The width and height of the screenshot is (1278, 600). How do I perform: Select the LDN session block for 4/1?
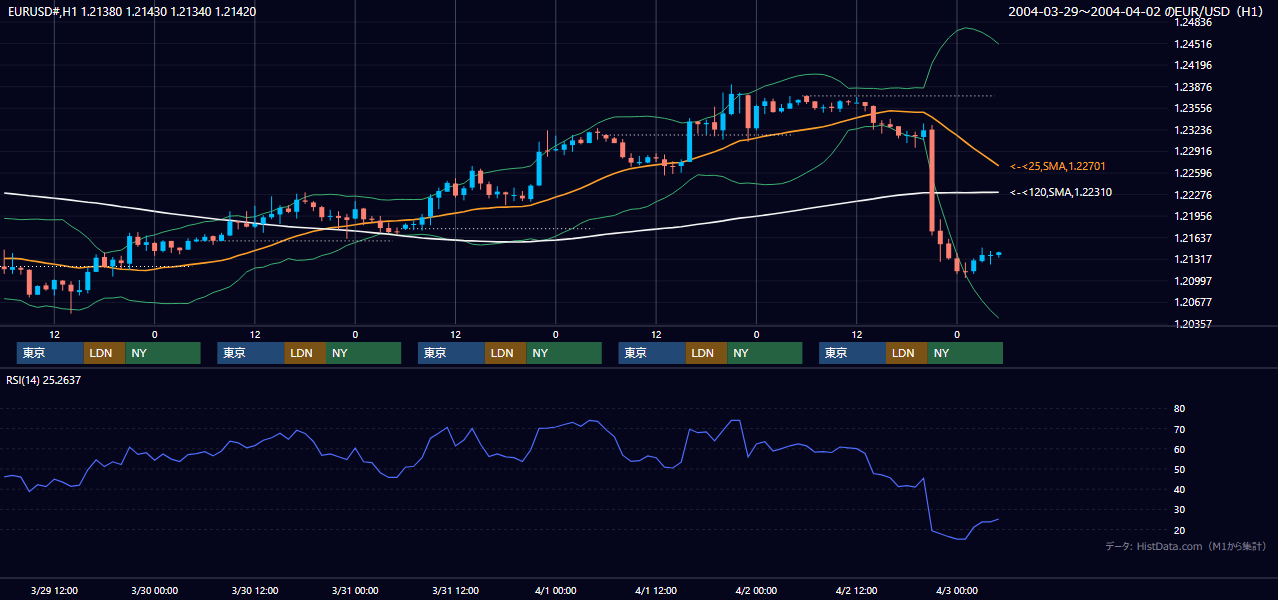point(706,353)
